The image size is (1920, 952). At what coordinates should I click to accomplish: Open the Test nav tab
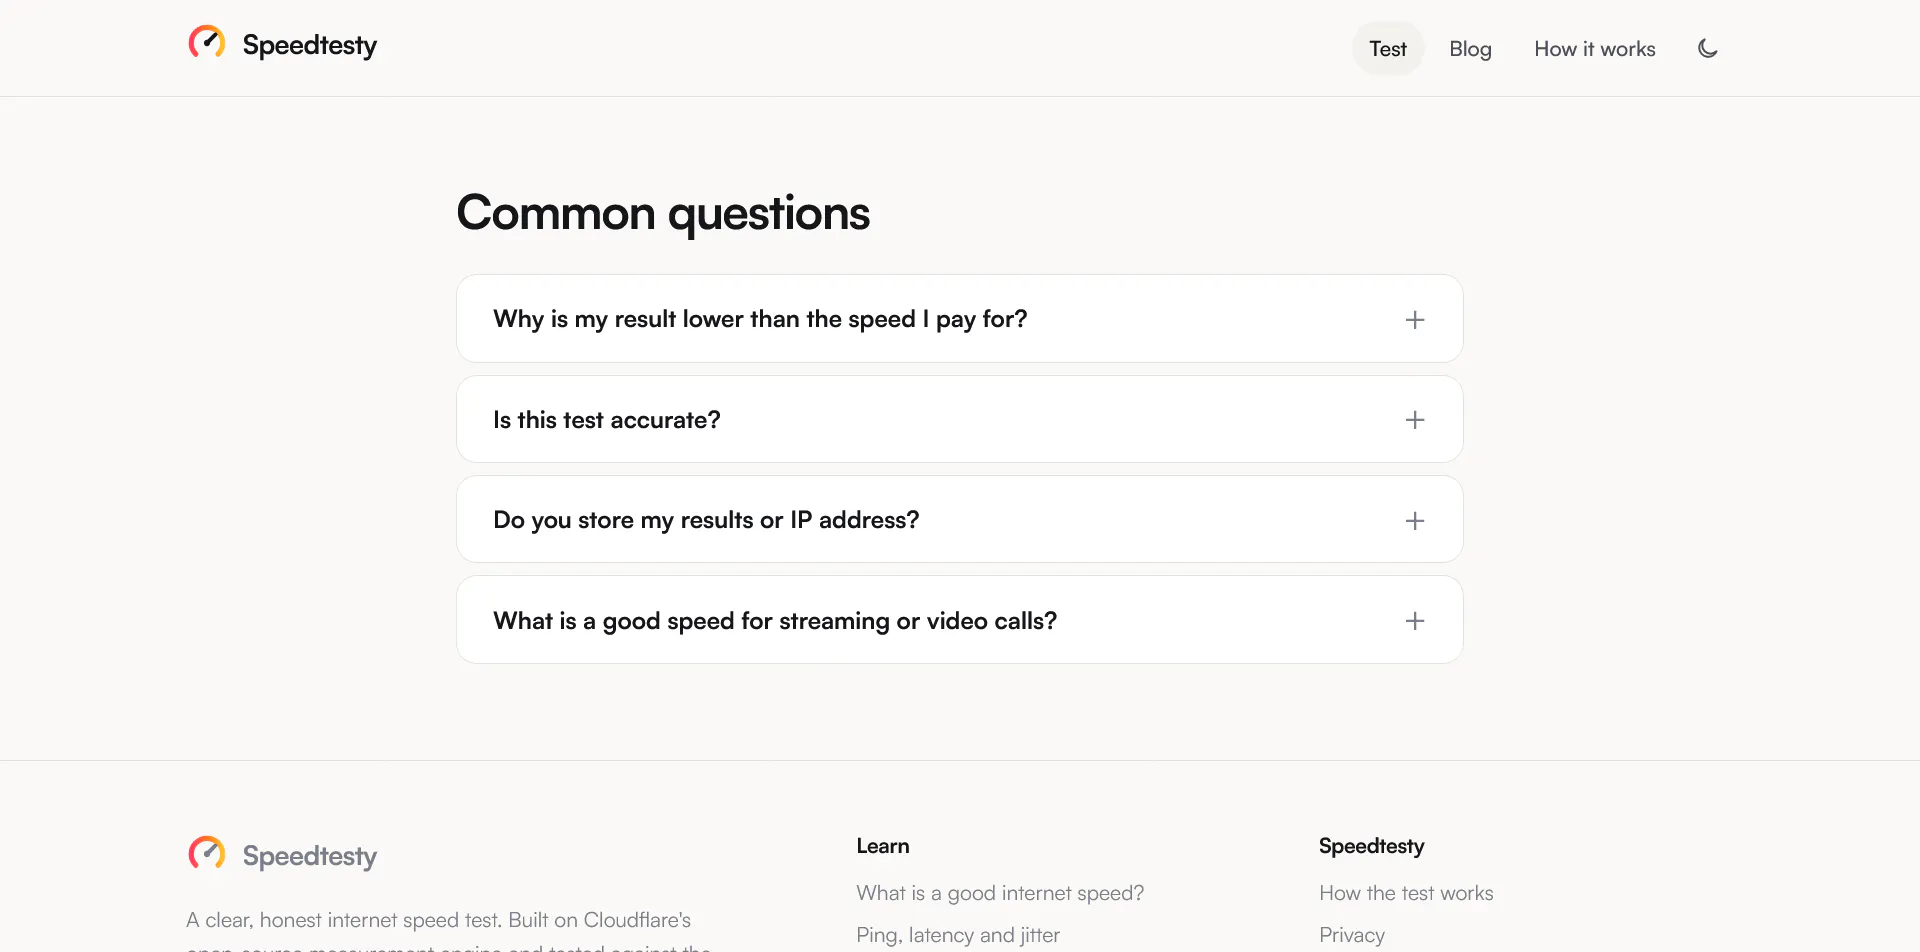(1388, 49)
